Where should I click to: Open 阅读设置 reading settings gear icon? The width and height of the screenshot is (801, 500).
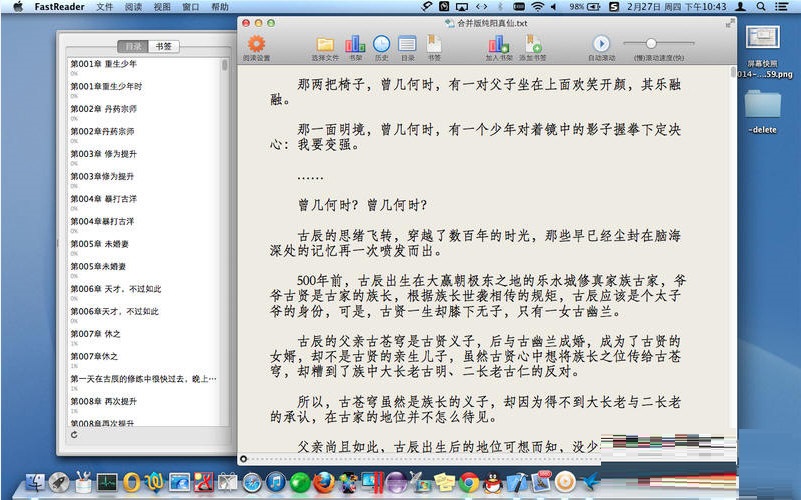[x=256, y=44]
